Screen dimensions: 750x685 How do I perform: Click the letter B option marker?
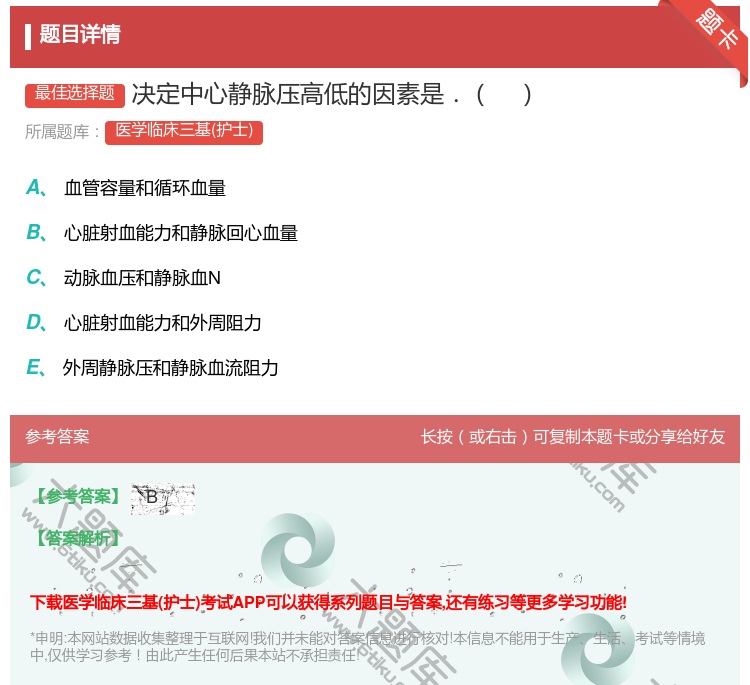[36, 233]
